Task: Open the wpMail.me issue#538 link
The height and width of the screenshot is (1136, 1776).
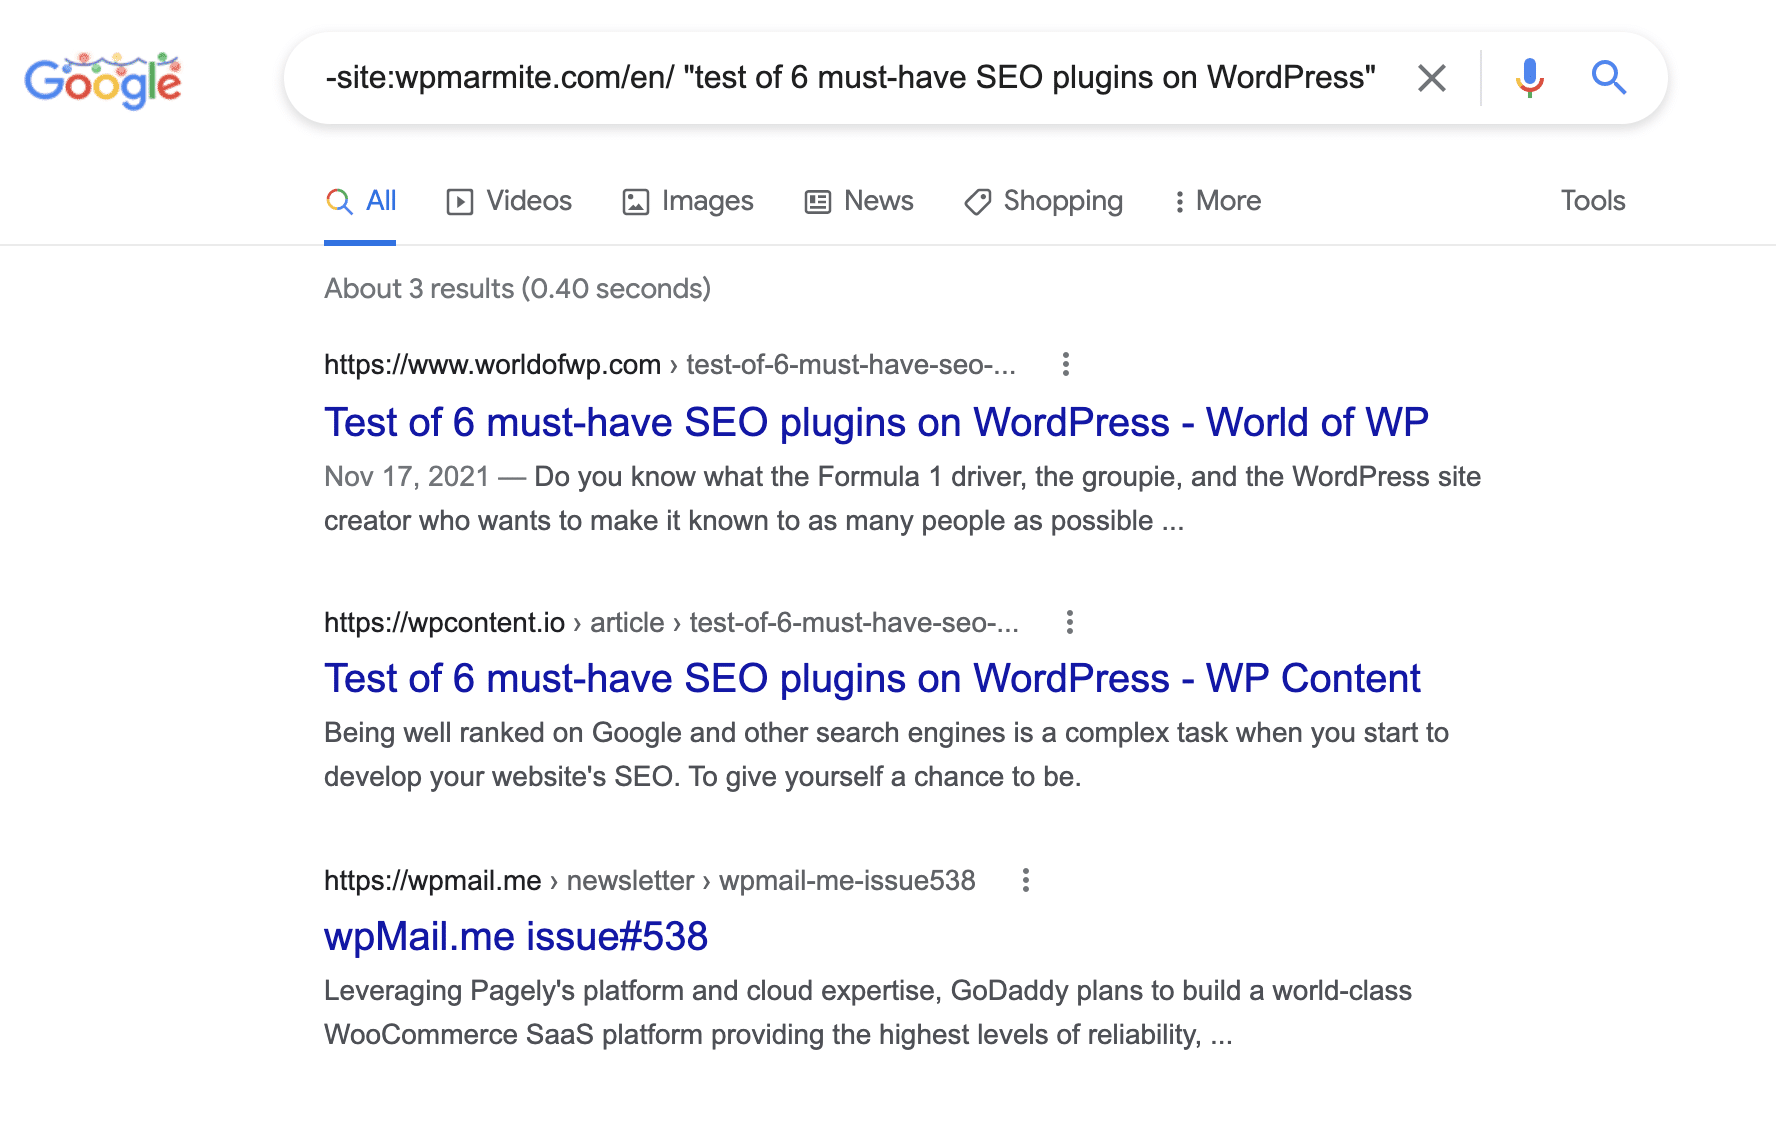Action: coord(516,936)
